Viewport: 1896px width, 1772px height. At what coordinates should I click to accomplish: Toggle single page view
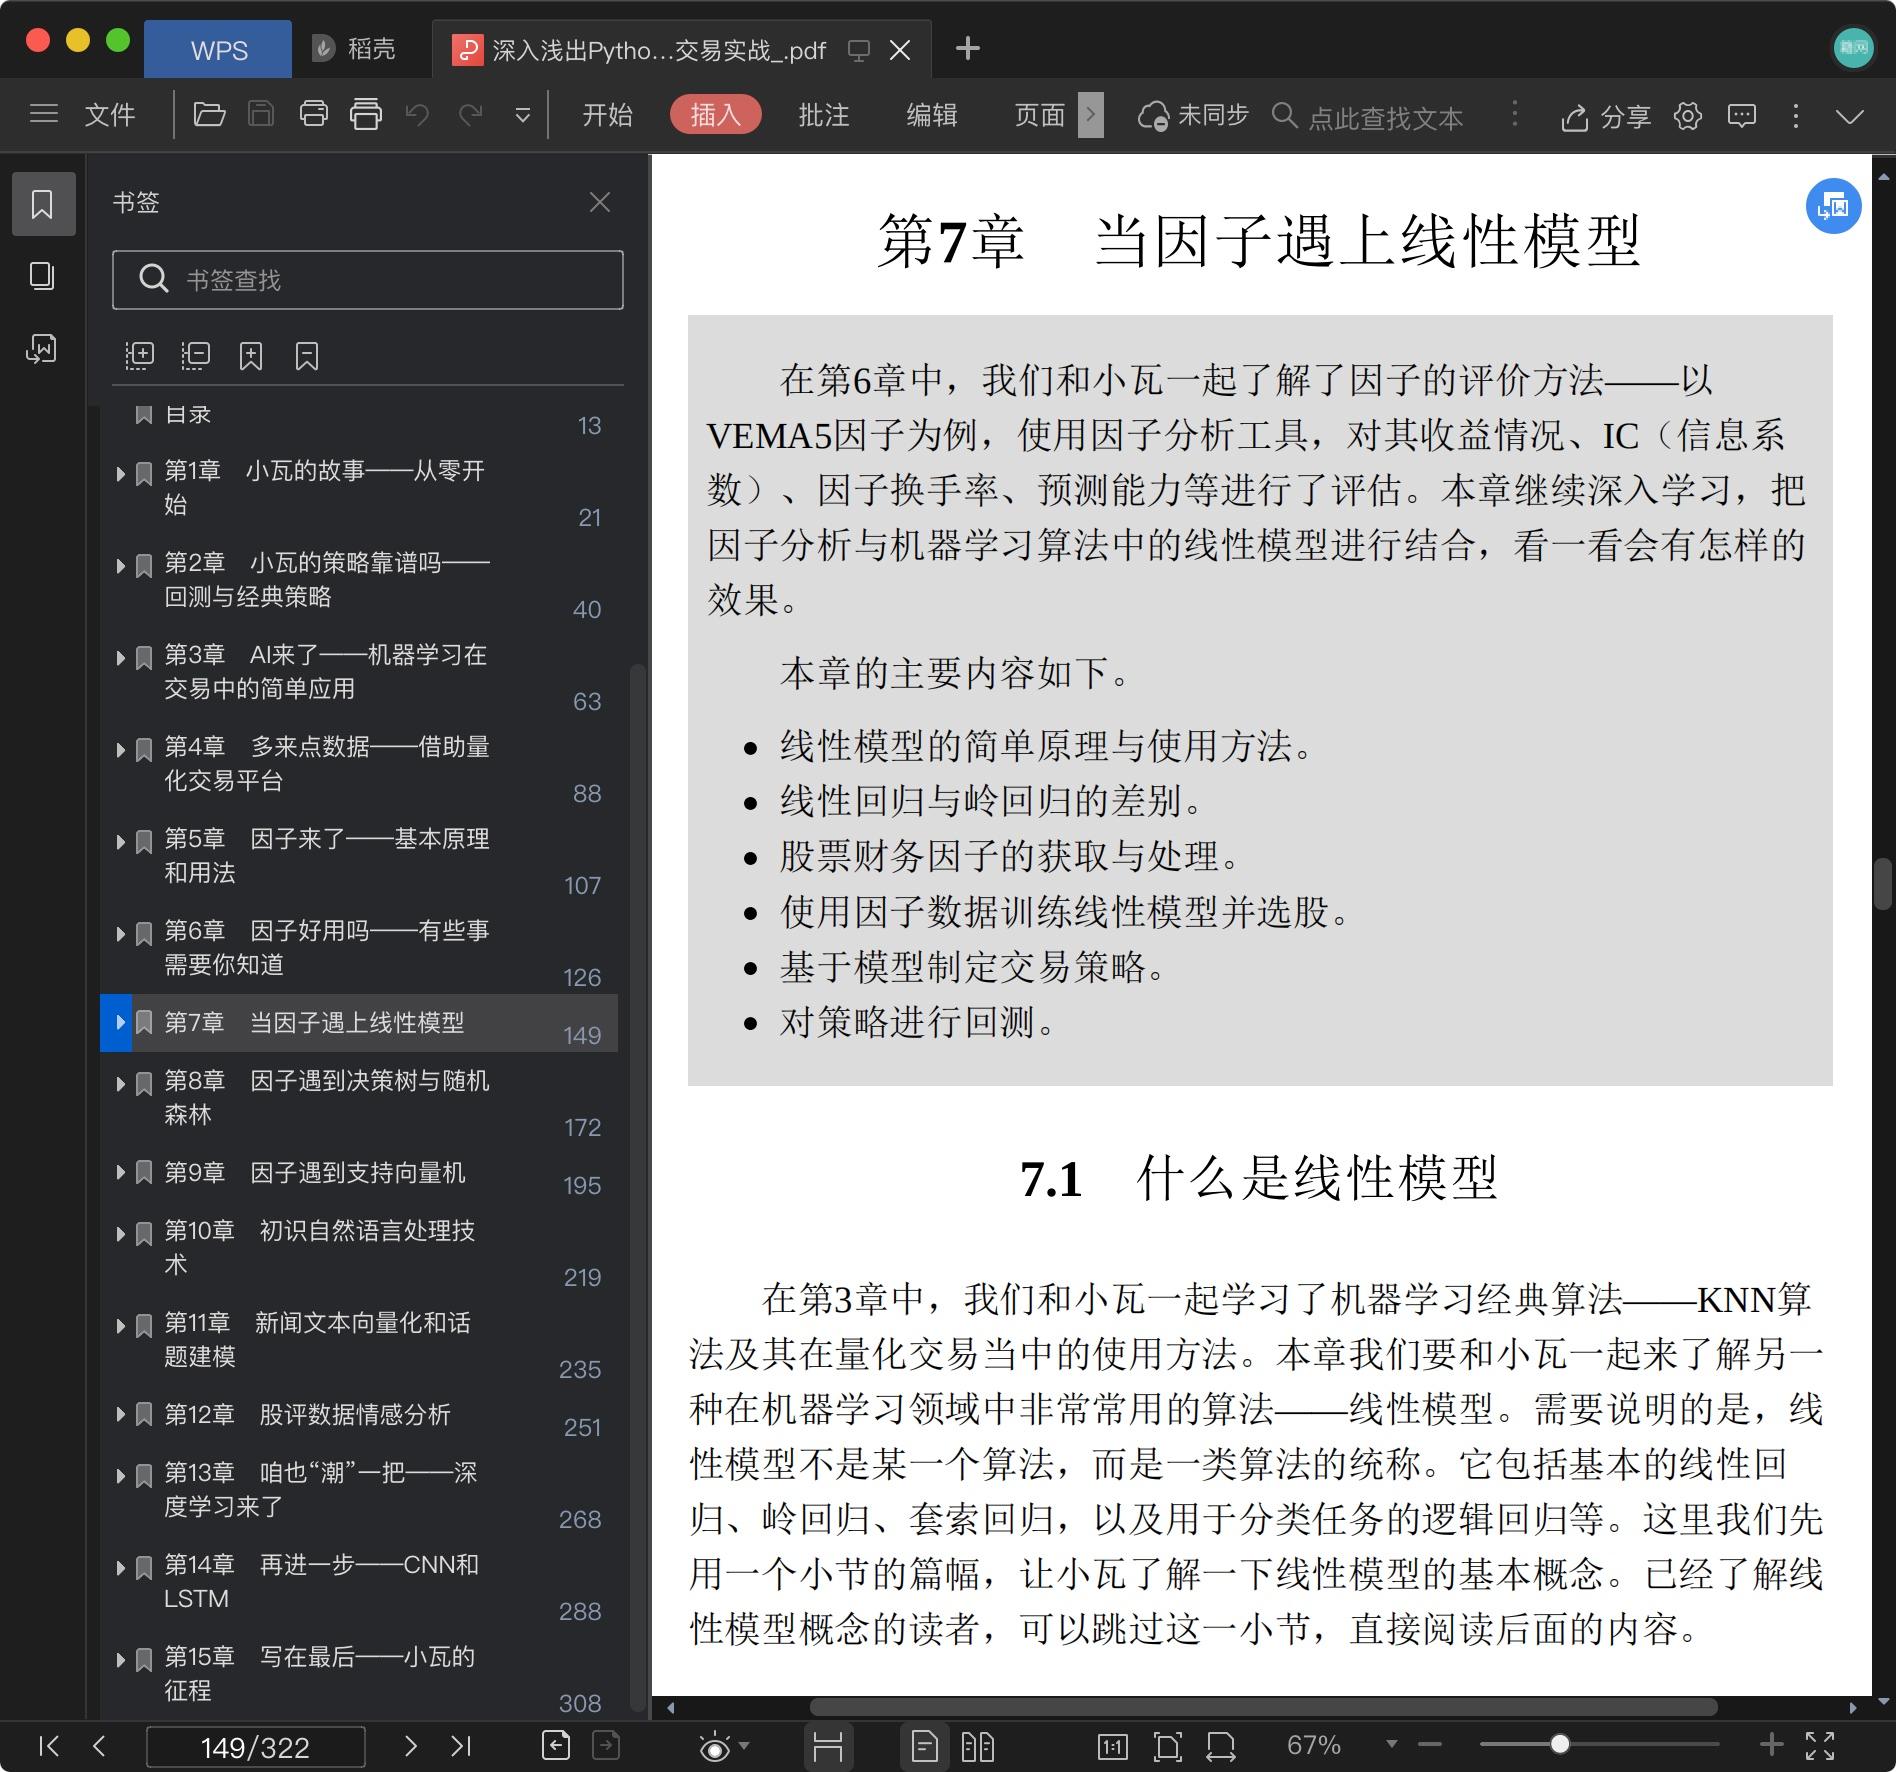coord(925,1746)
